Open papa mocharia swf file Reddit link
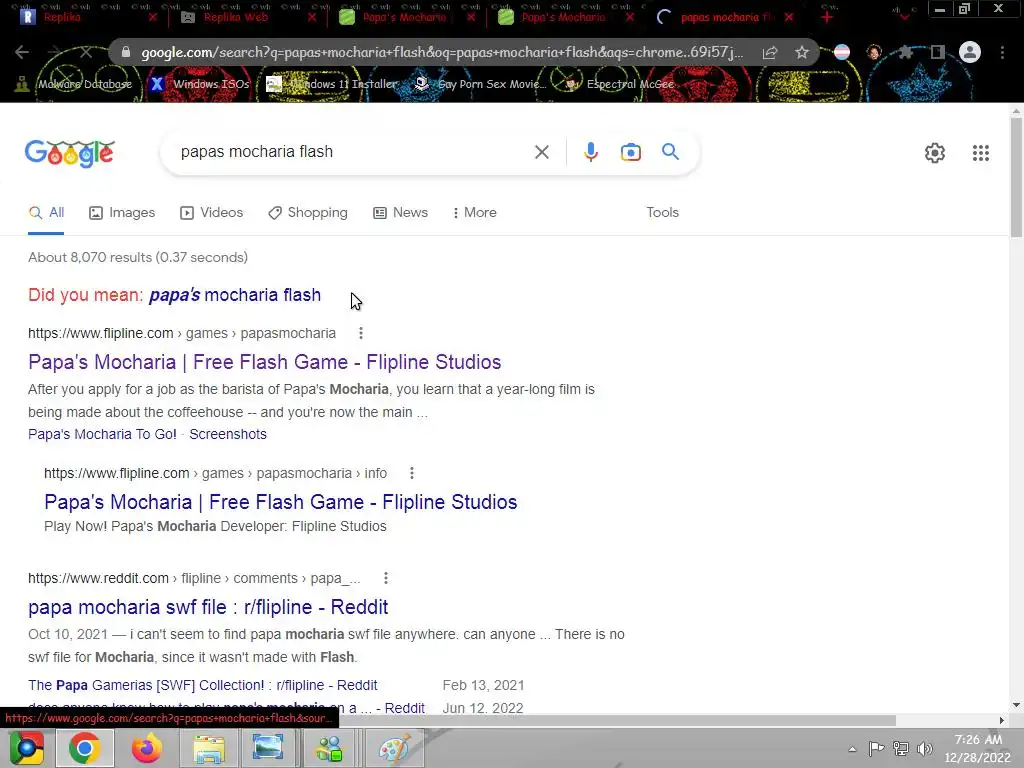1024x768 pixels. click(208, 607)
